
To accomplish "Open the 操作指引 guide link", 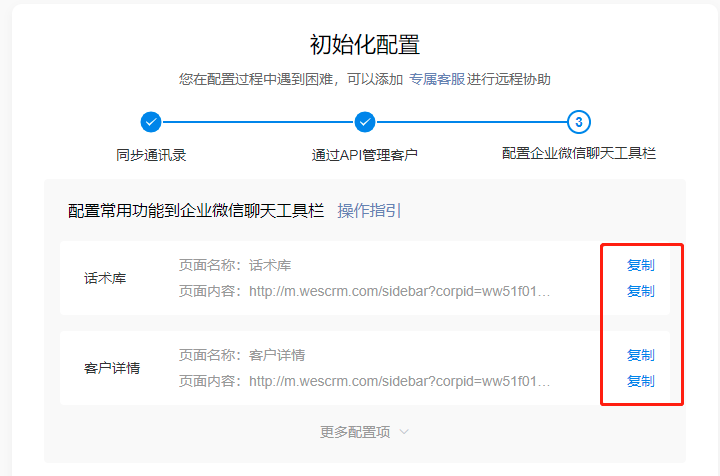I will [x=369, y=210].
